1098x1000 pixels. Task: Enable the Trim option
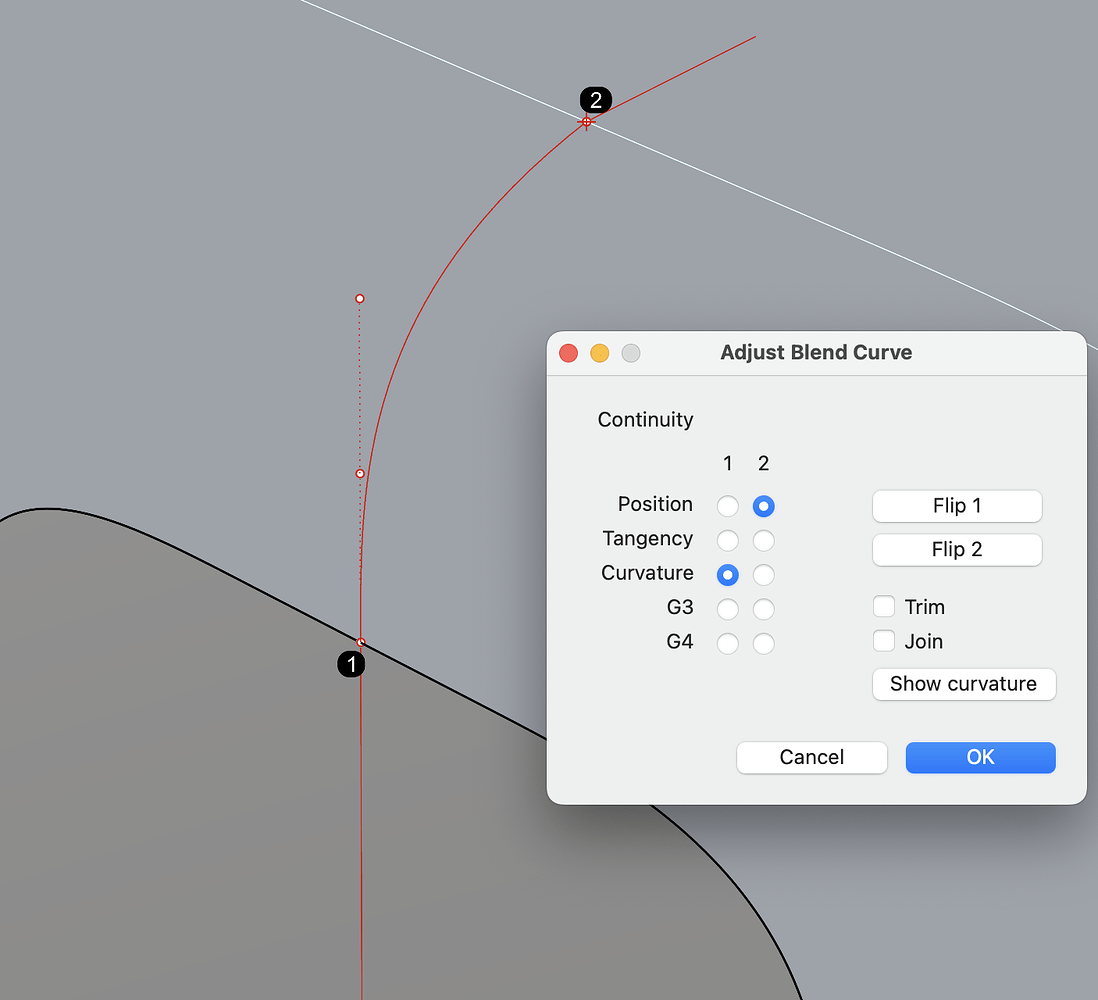pyautogui.click(x=884, y=606)
